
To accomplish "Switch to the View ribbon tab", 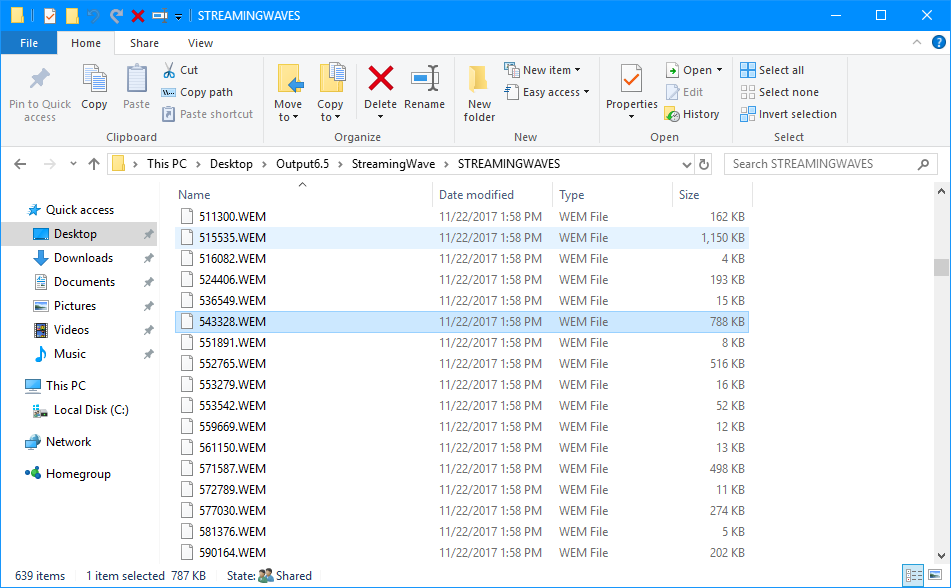I will pyautogui.click(x=200, y=43).
